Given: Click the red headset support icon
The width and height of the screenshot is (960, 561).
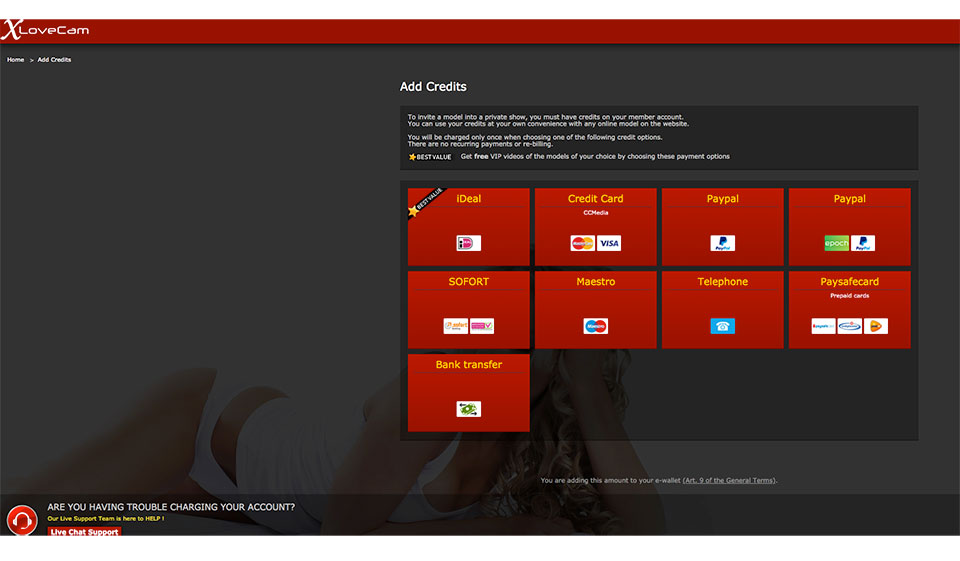Looking at the screenshot, I should (x=22, y=520).
